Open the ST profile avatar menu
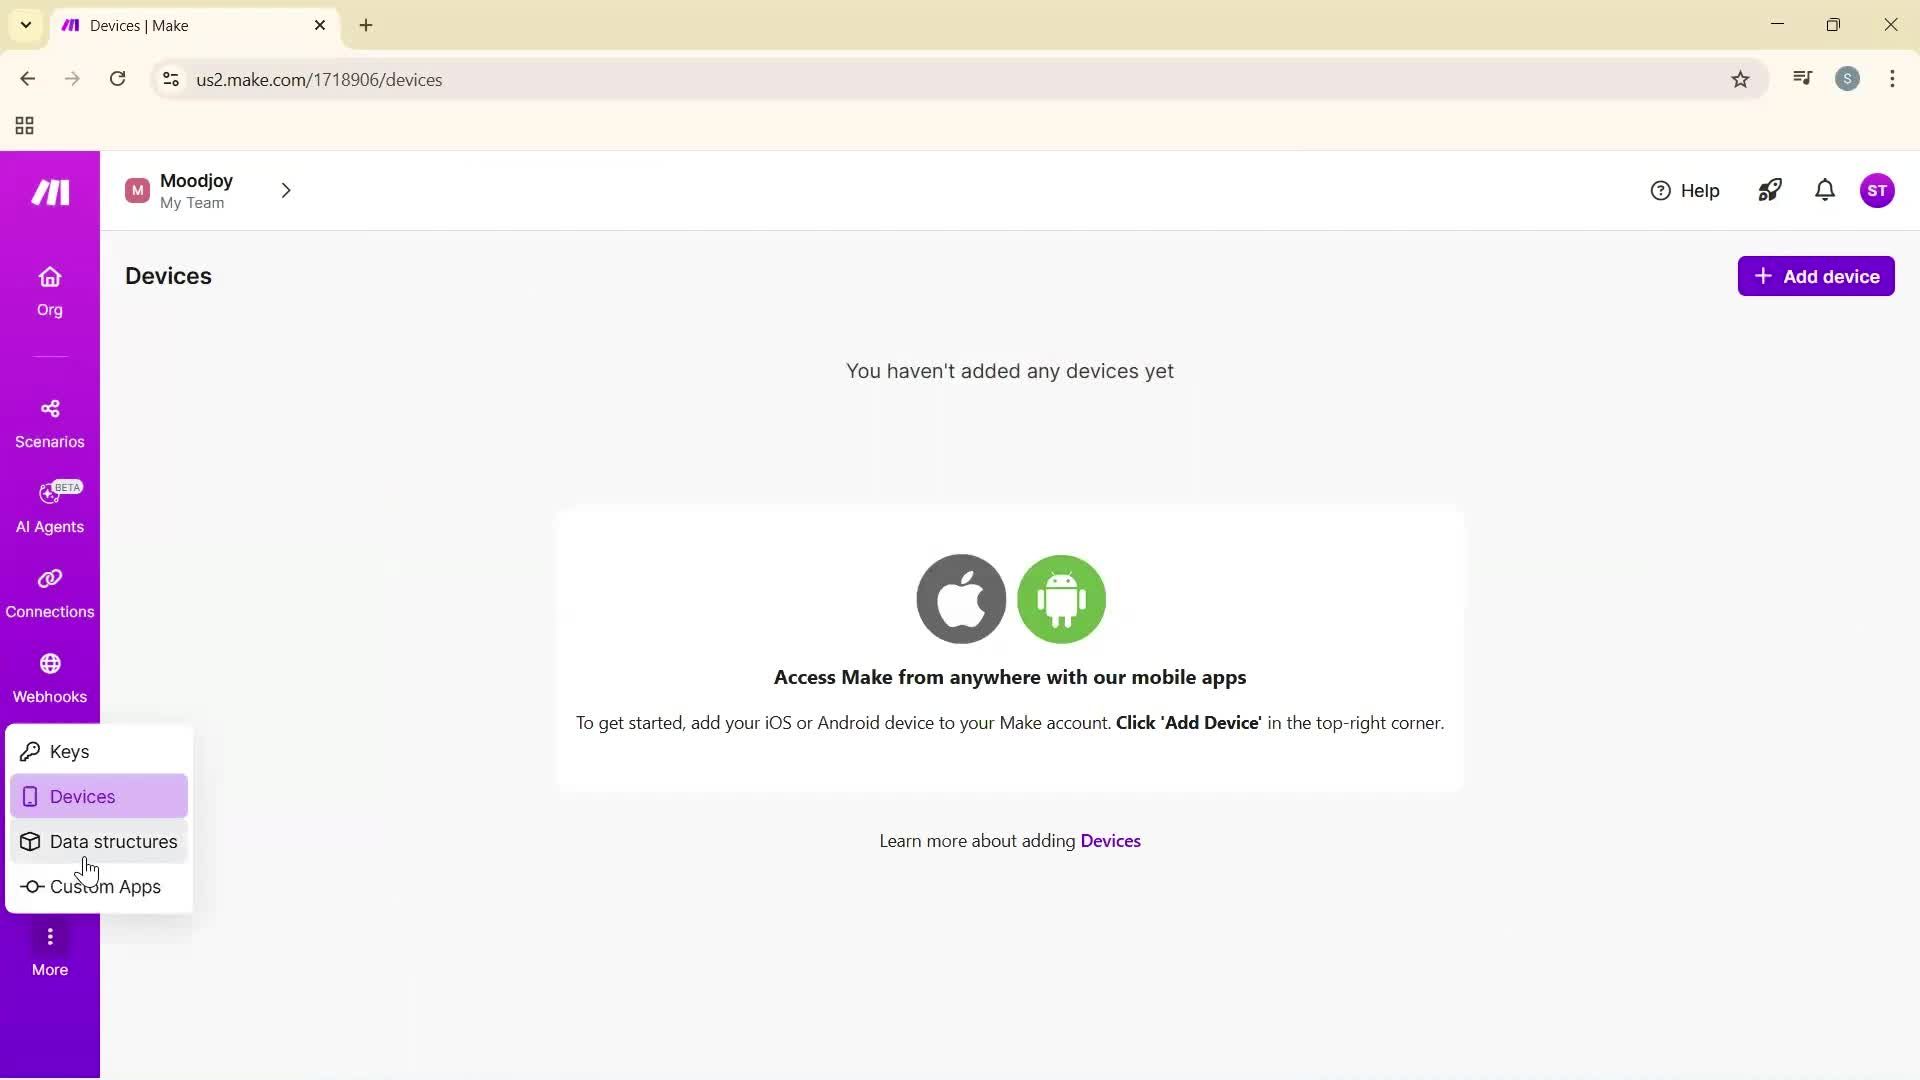Viewport: 1920px width, 1080px height. (x=1879, y=190)
